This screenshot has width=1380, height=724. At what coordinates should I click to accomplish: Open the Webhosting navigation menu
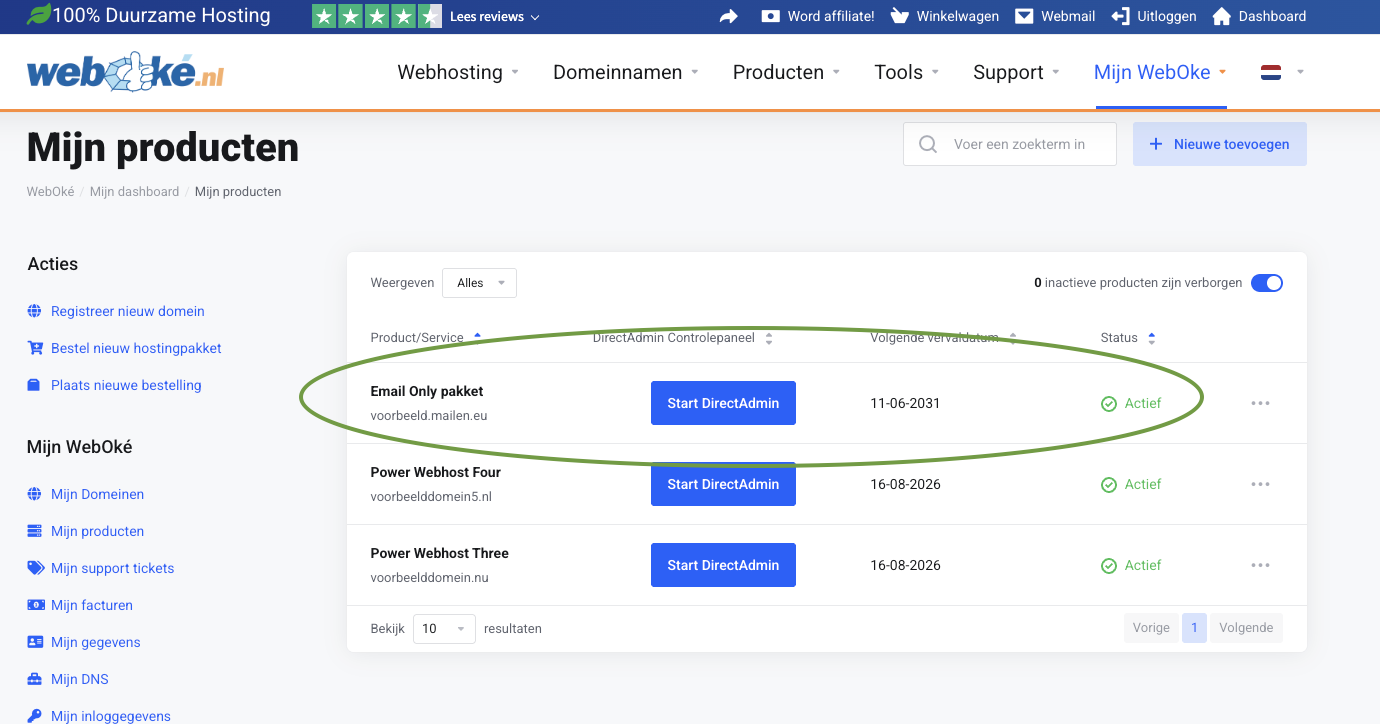(x=458, y=72)
